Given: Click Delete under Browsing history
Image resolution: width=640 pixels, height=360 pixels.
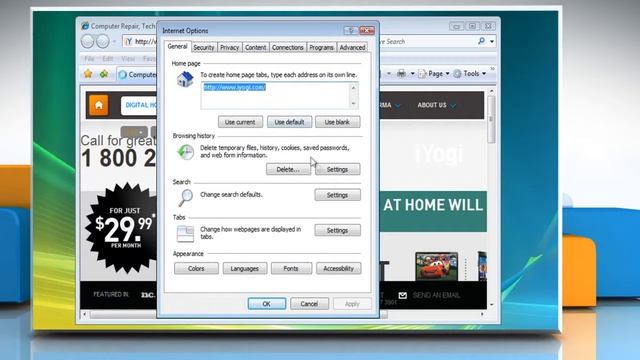Looking at the screenshot, I should [x=288, y=169].
